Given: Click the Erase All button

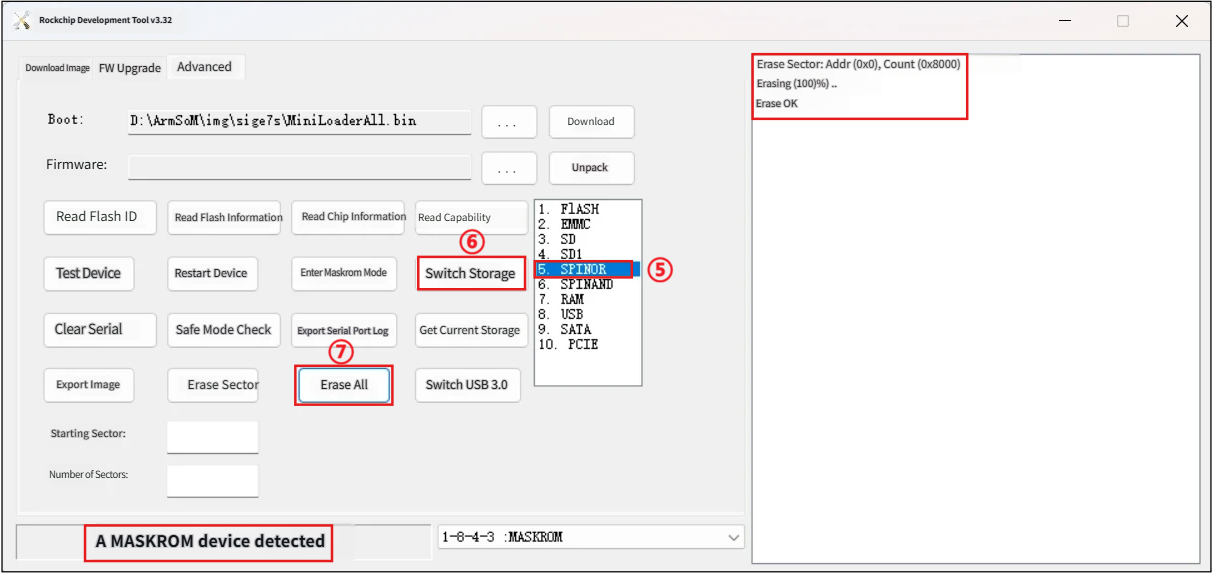Looking at the screenshot, I should tap(343, 385).
